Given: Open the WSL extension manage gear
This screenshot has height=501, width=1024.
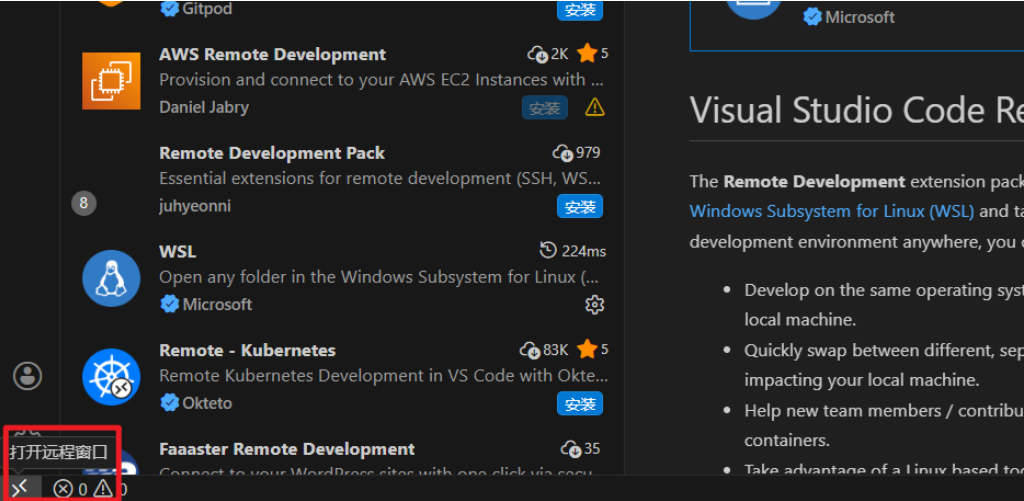Looking at the screenshot, I should click(x=594, y=304).
